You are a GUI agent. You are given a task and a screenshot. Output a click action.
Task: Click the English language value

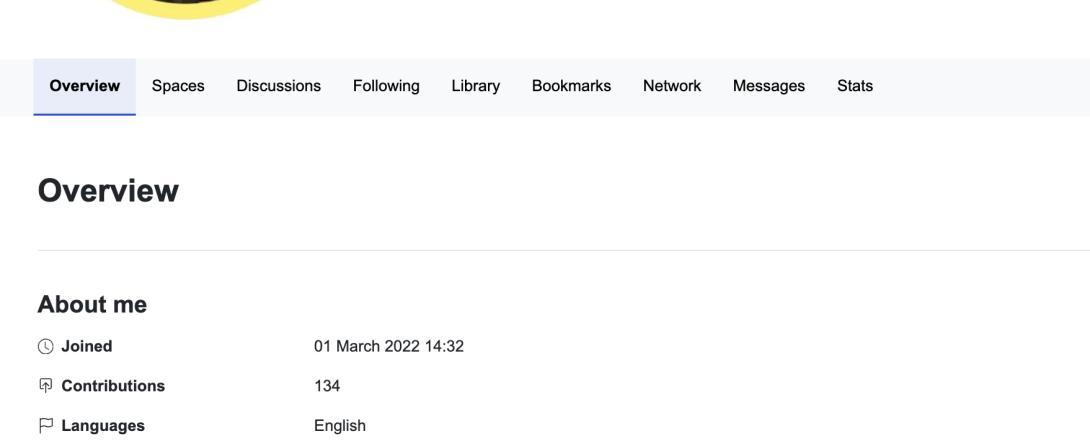point(340,426)
